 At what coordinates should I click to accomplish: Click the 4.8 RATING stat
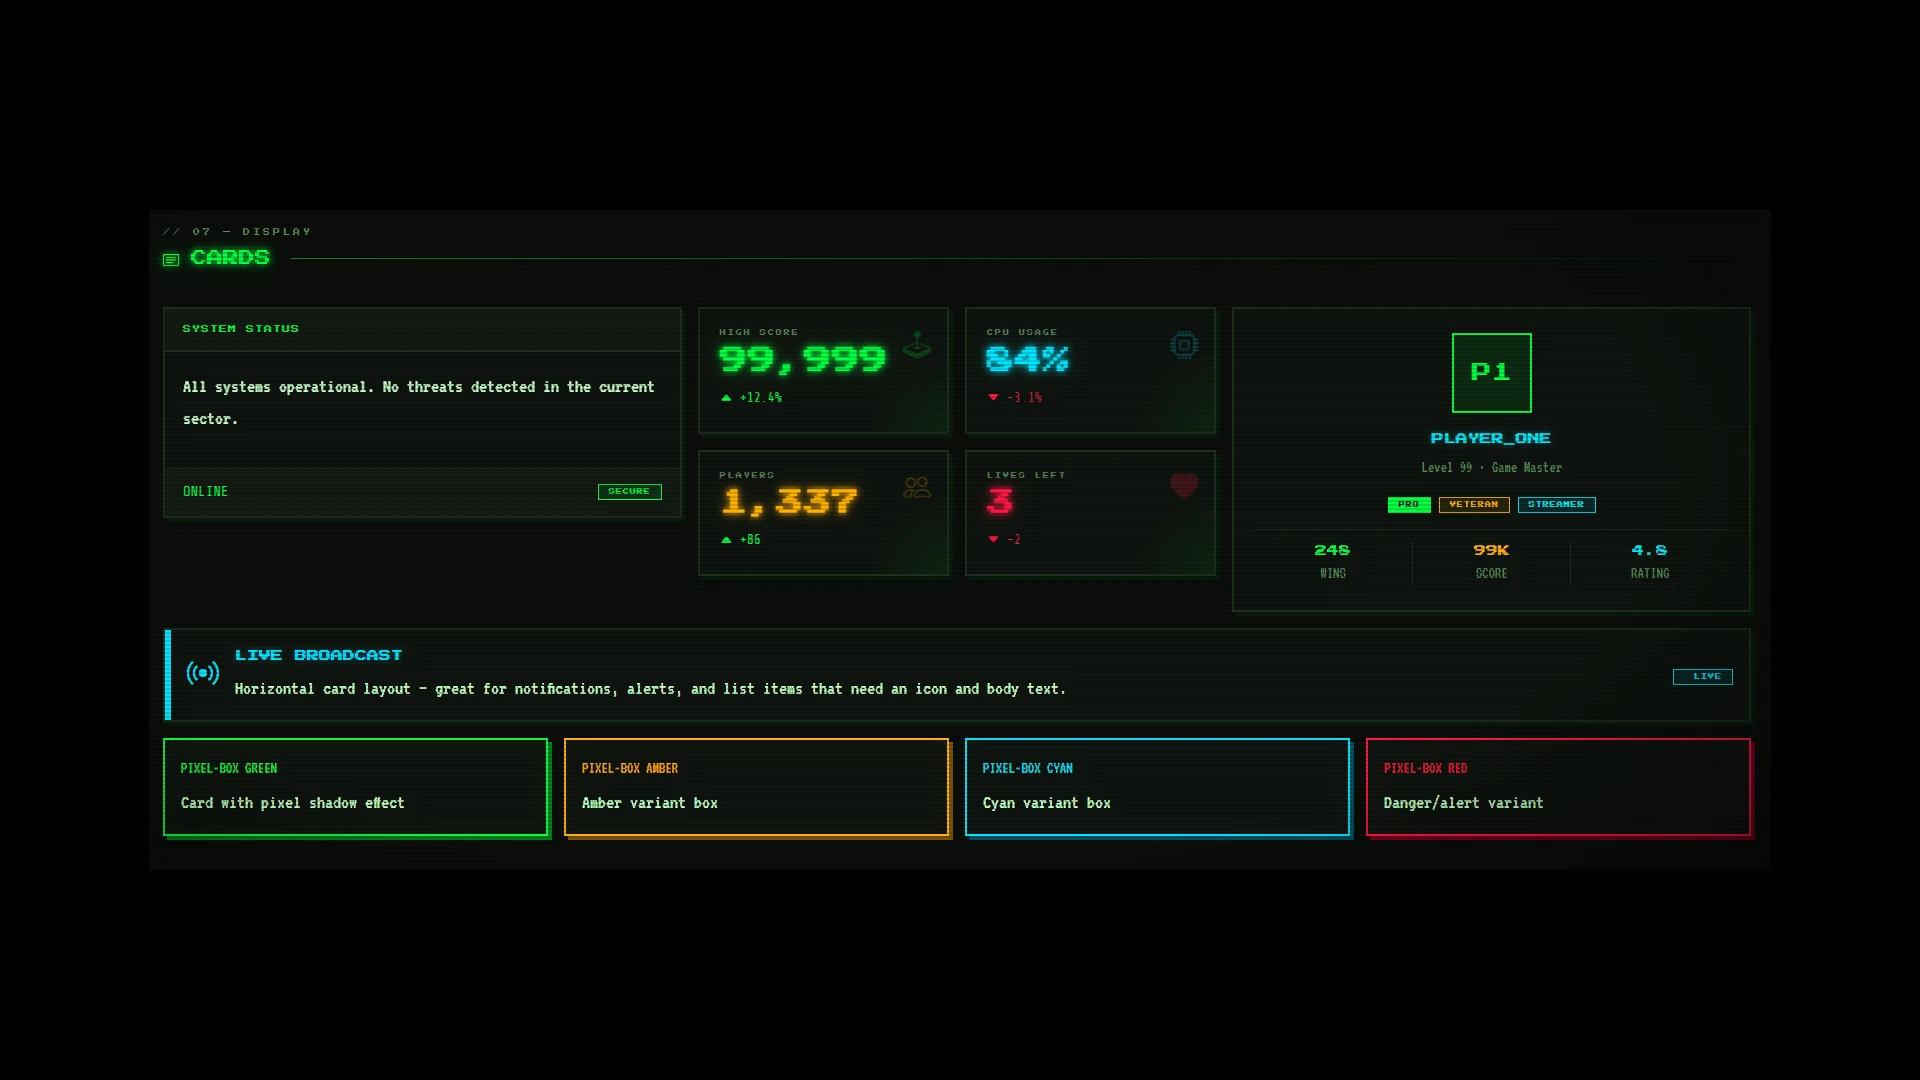[x=1650, y=562]
